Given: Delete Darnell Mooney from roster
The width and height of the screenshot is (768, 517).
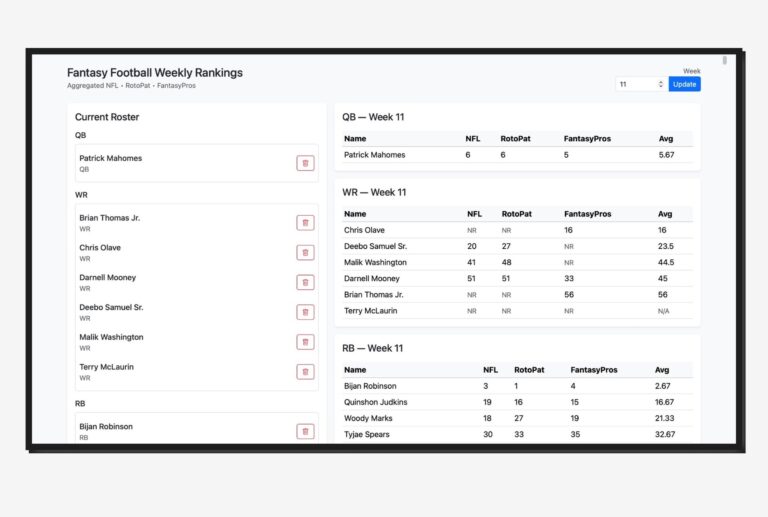Looking at the screenshot, I should [x=305, y=282].
